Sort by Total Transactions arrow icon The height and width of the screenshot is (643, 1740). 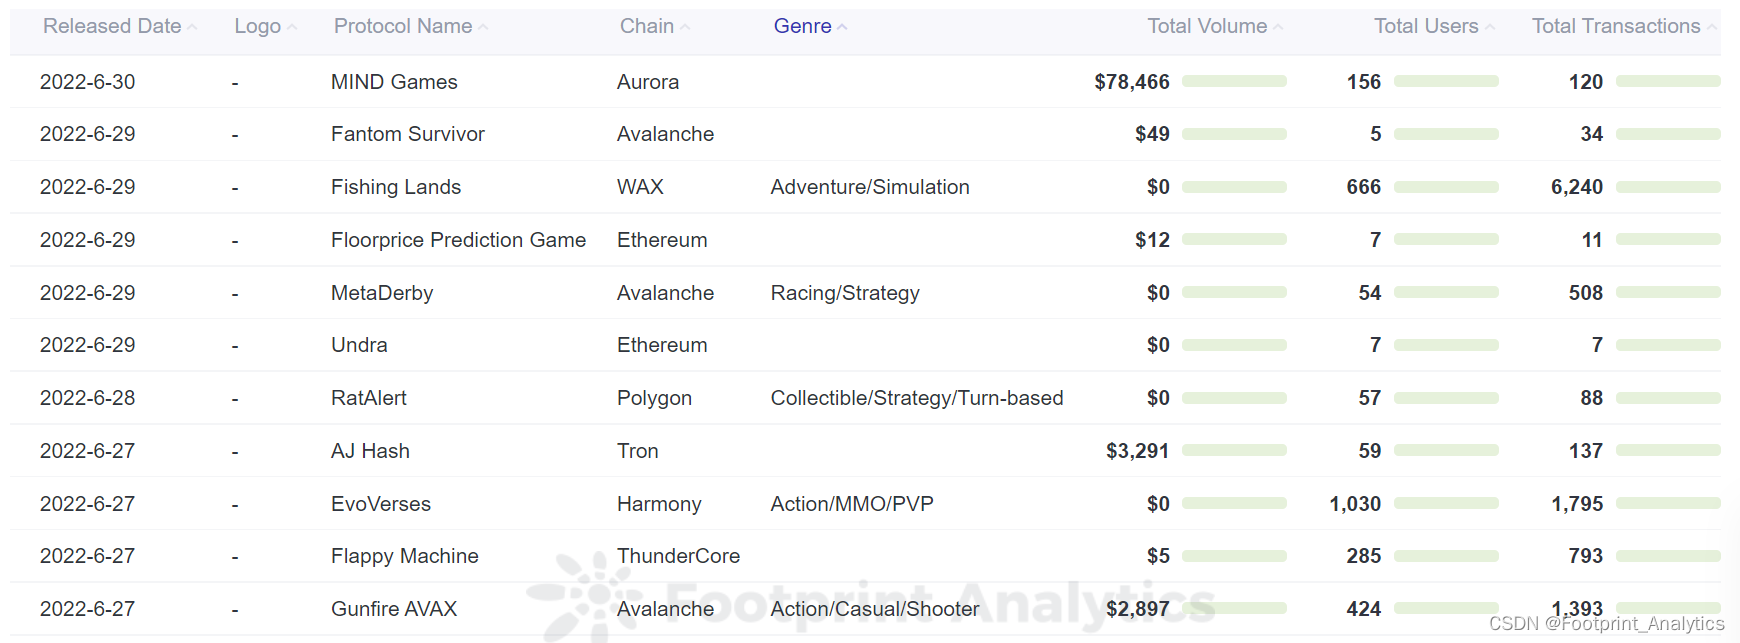coord(1711,28)
